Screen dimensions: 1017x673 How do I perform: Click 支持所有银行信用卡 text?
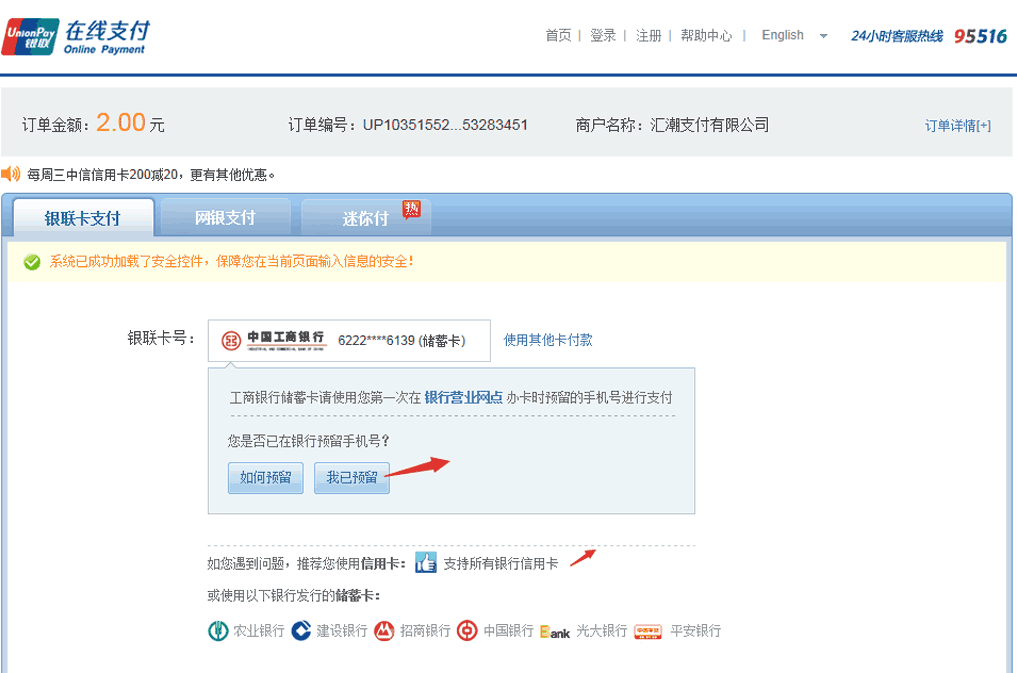[501, 563]
